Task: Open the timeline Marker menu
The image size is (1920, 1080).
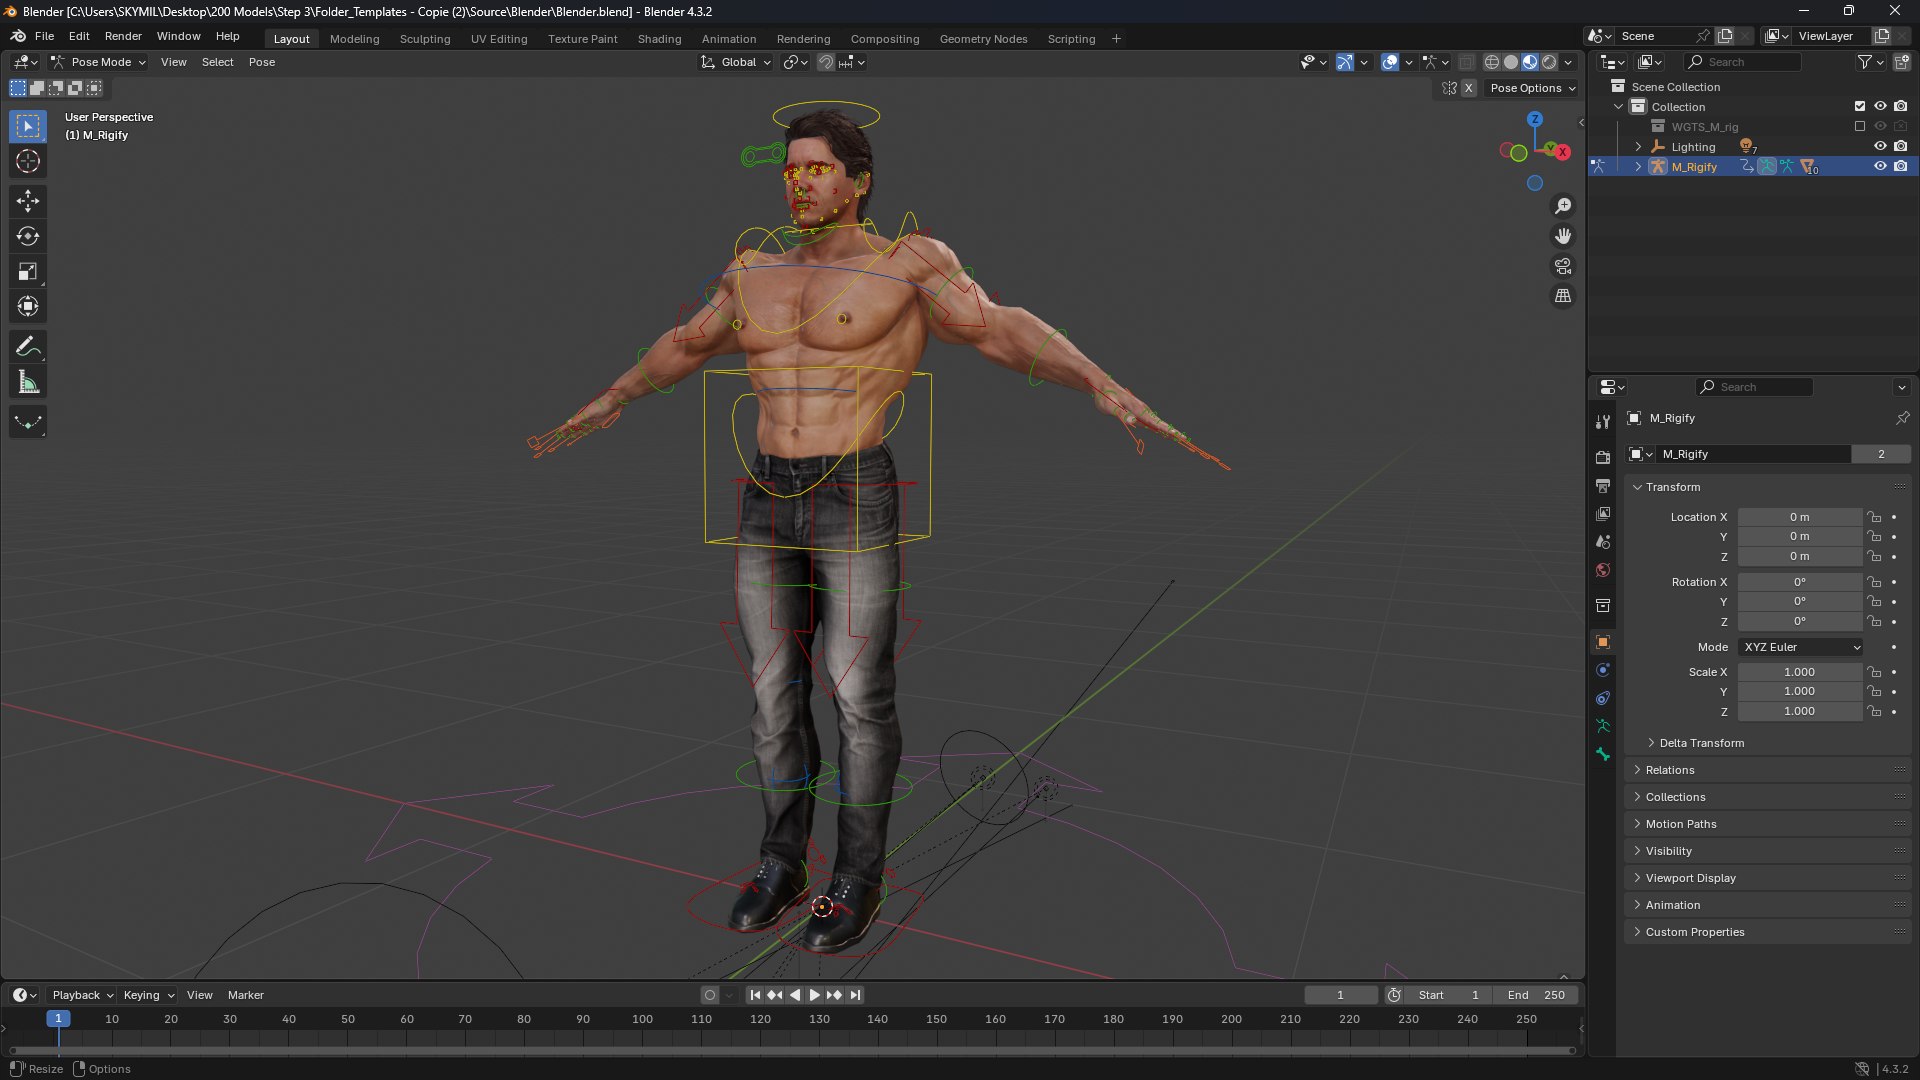Action: tap(246, 995)
